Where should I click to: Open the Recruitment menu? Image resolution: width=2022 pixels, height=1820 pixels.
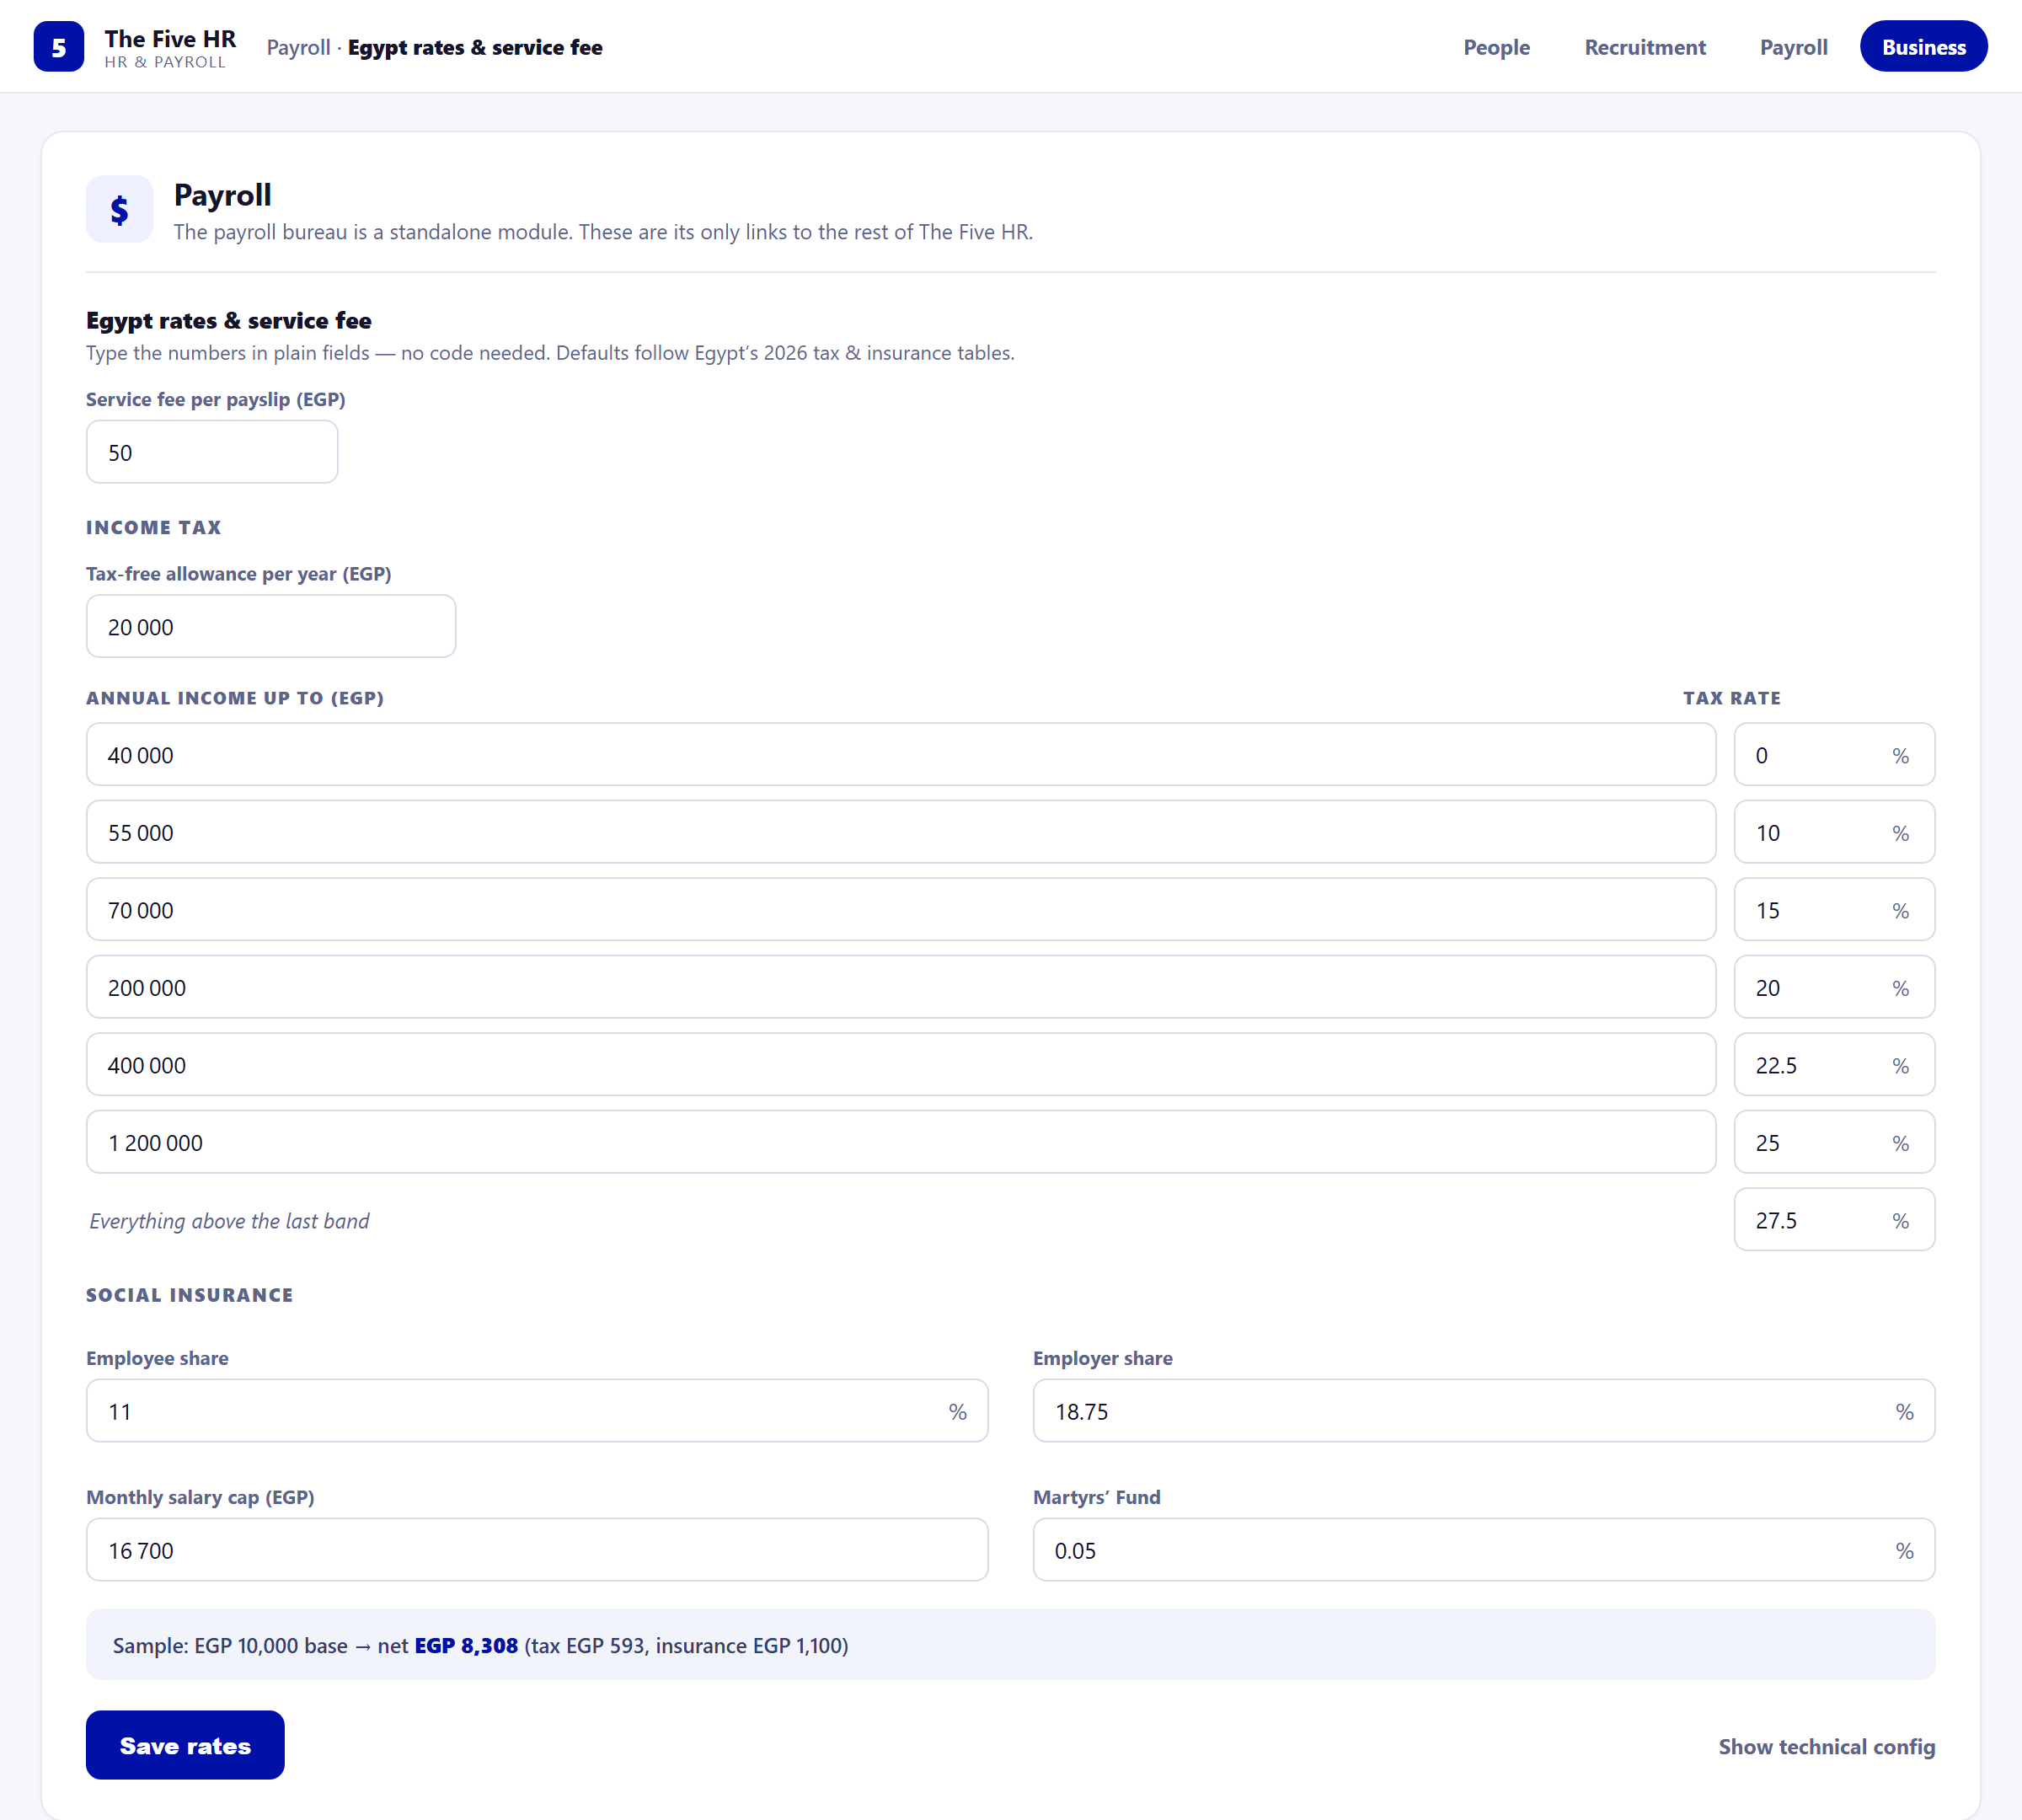click(1644, 47)
